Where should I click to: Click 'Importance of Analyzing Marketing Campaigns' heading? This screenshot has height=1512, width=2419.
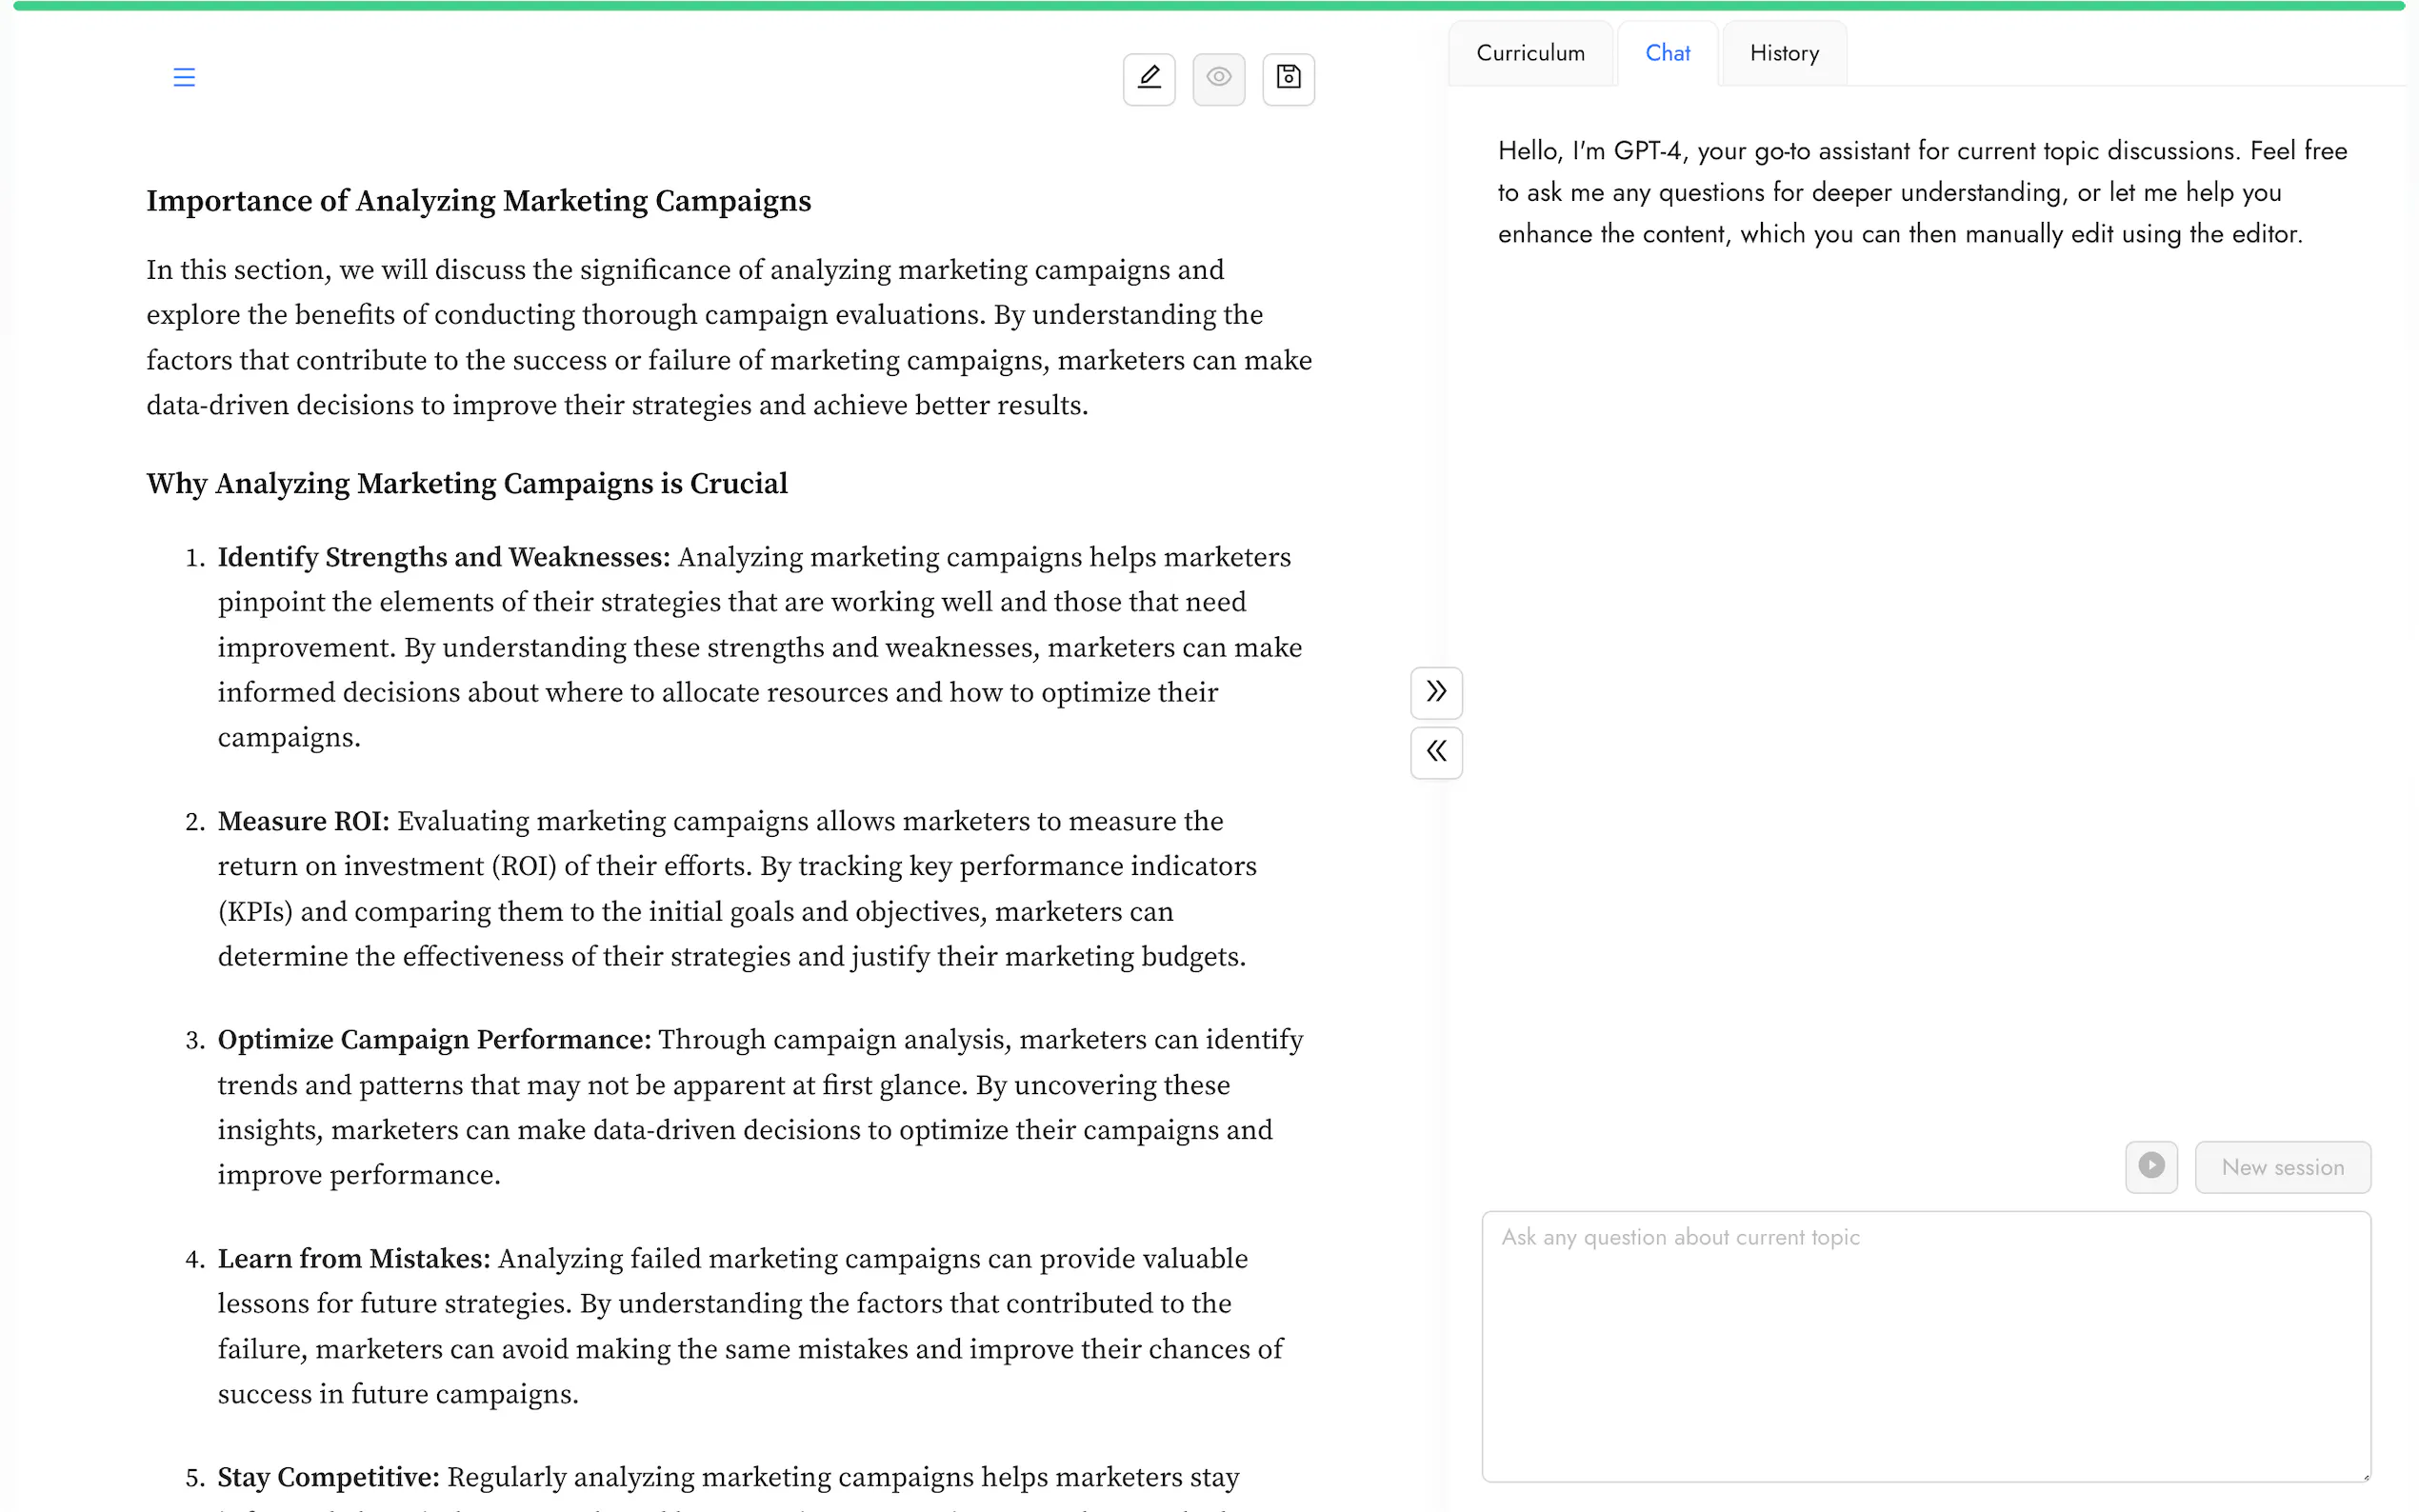pos(478,201)
